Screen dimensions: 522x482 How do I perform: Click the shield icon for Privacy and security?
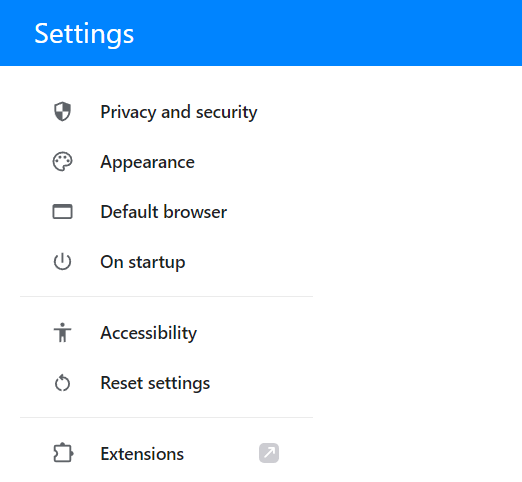pyautogui.click(x=62, y=112)
